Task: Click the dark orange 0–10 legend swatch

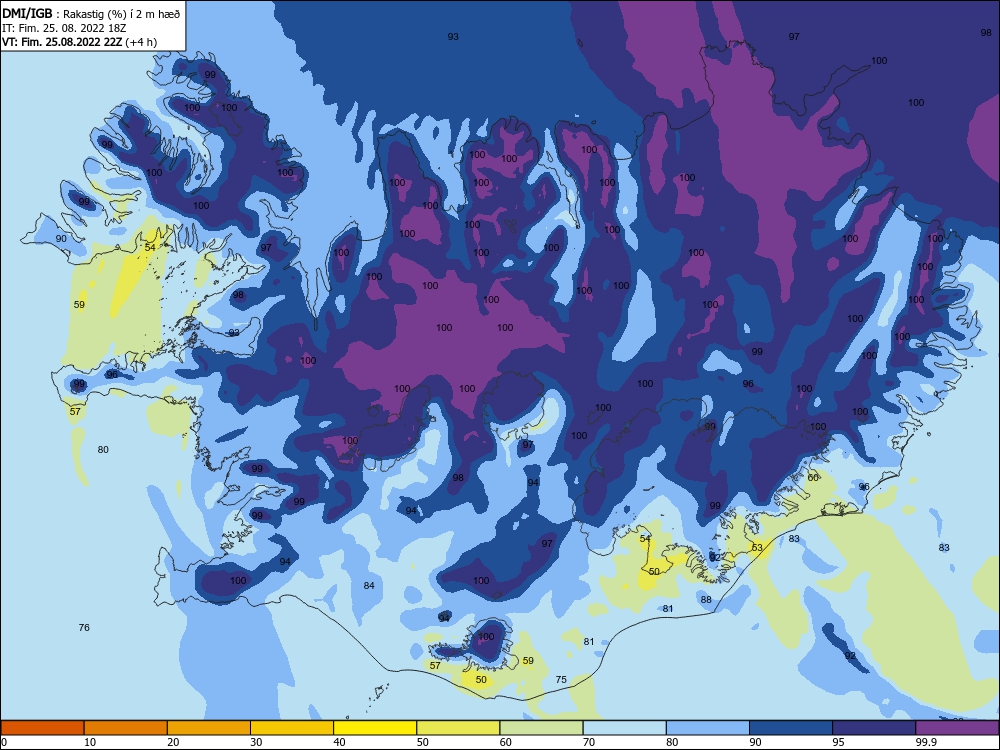Action: coord(42,728)
